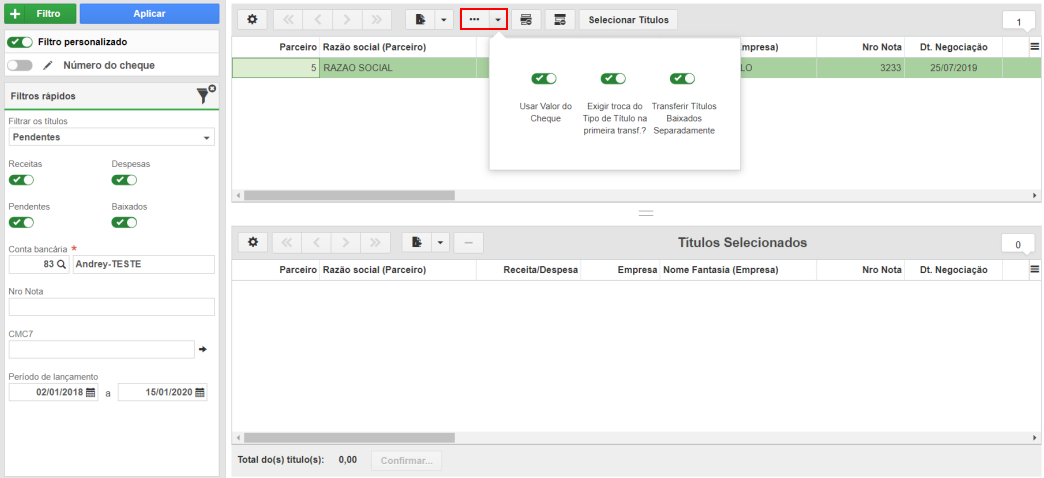Viewport: 1044px width, 478px height.
Task: Click the panel splitter handle between grids
Action: click(646, 214)
